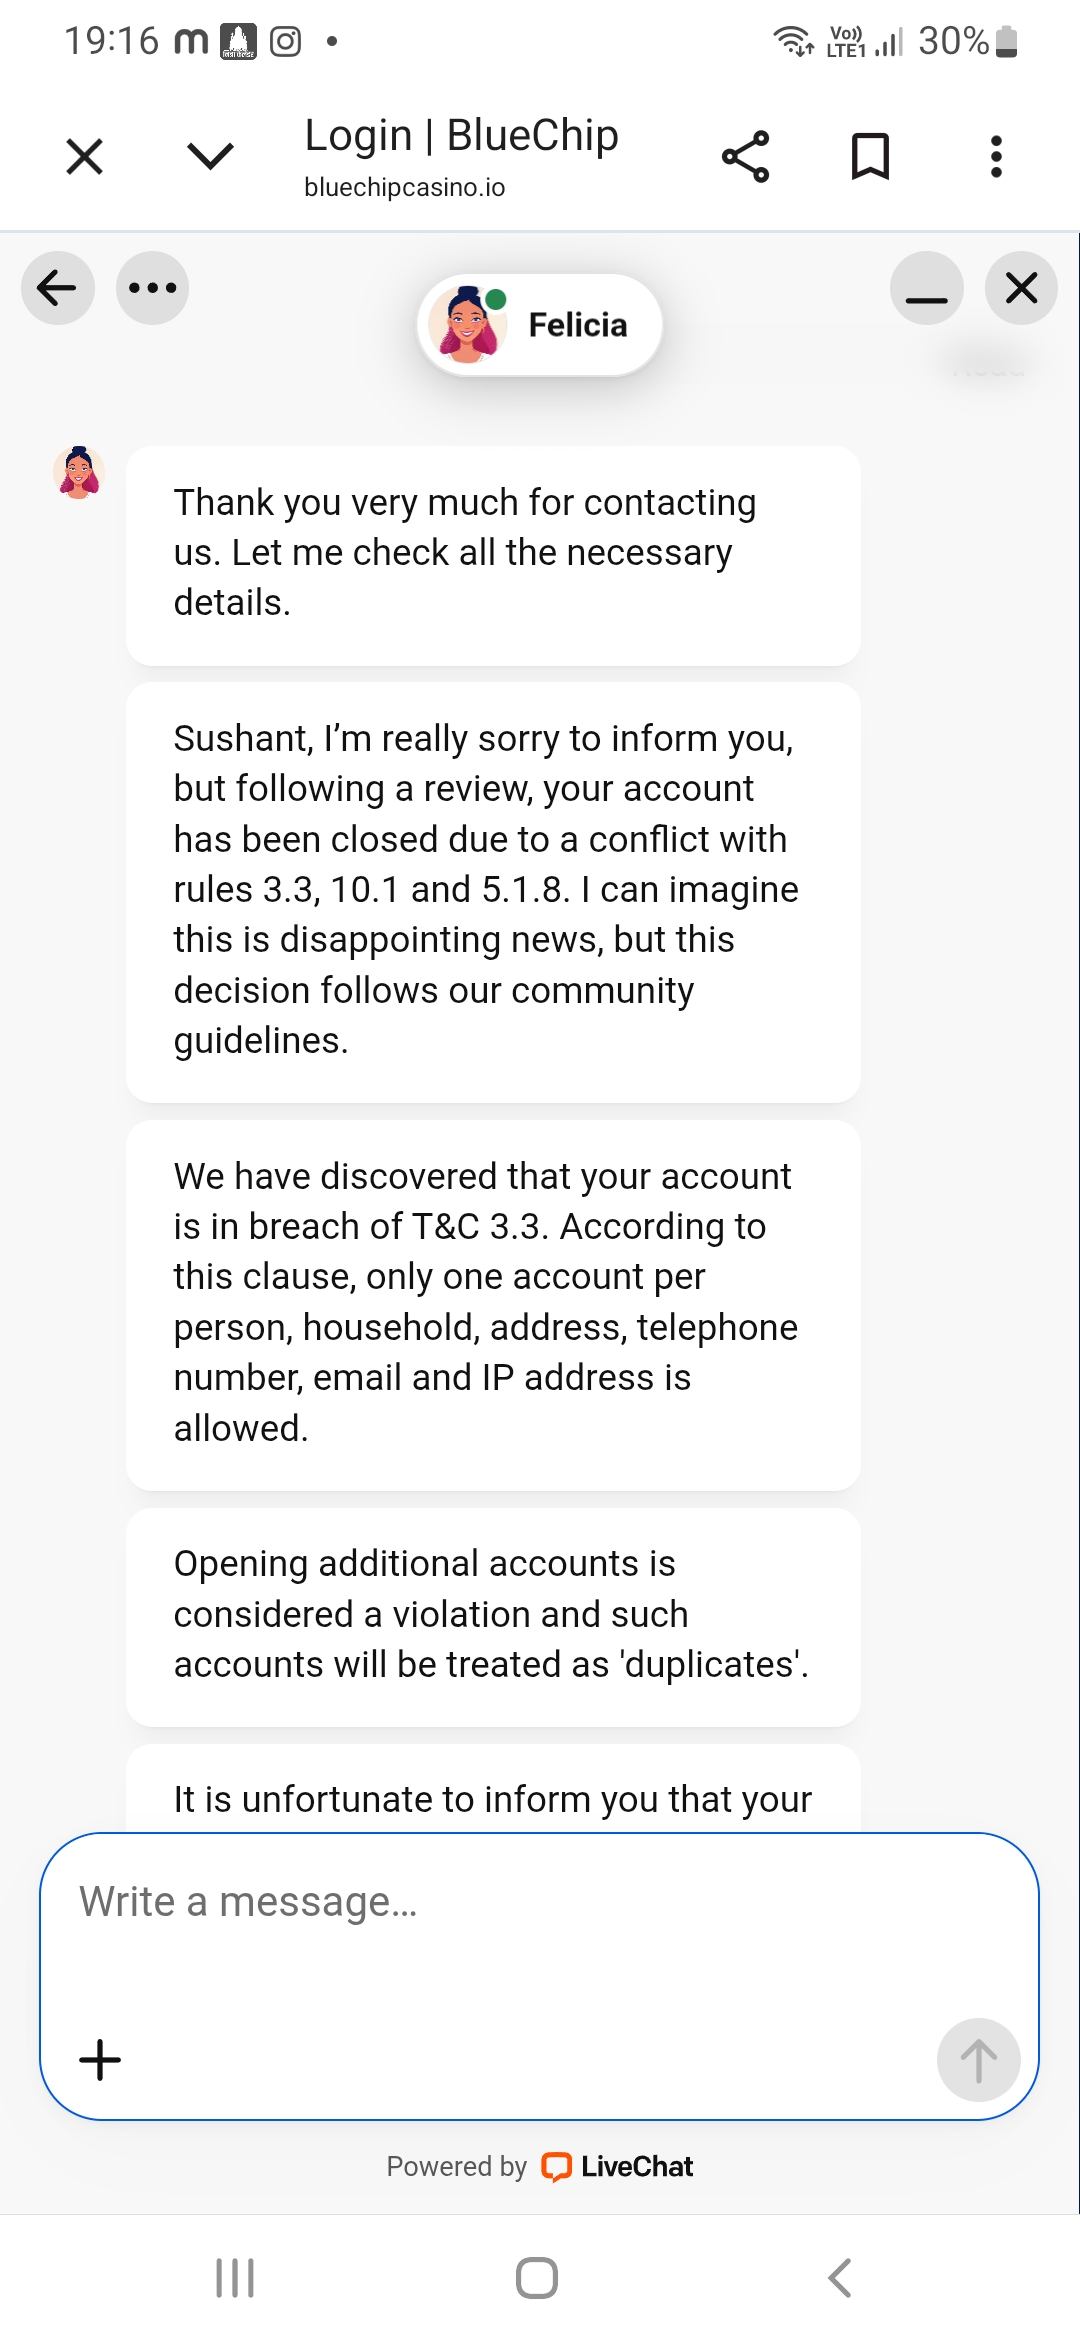Go back using the chat arrow button
The width and height of the screenshot is (1080, 2340).
point(58,288)
